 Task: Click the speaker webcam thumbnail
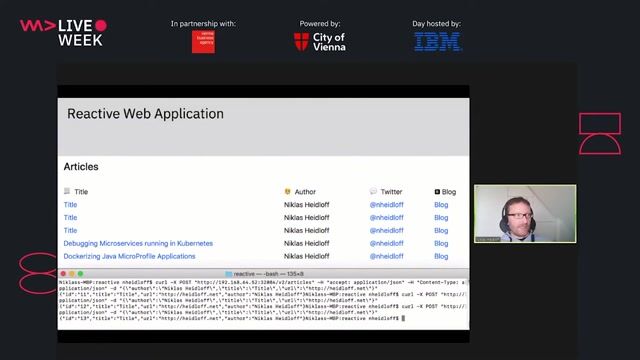click(x=525, y=213)
